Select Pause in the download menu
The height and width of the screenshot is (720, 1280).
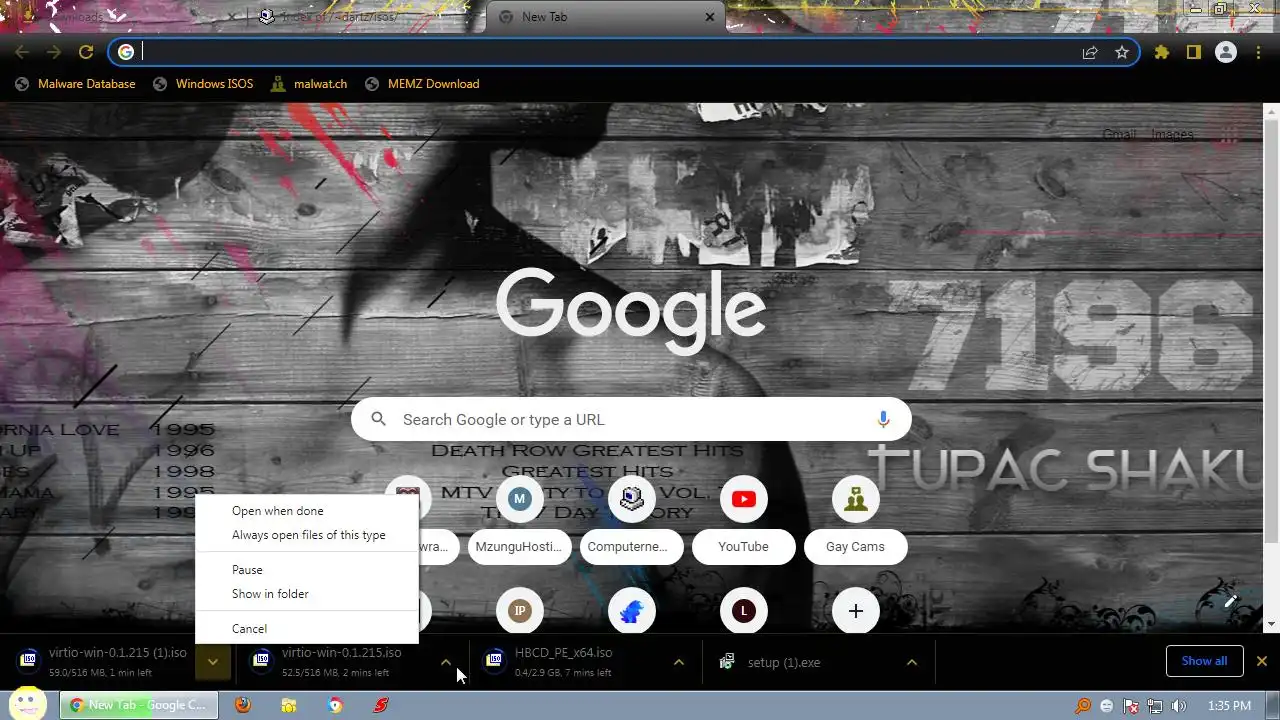pos(307,570)
